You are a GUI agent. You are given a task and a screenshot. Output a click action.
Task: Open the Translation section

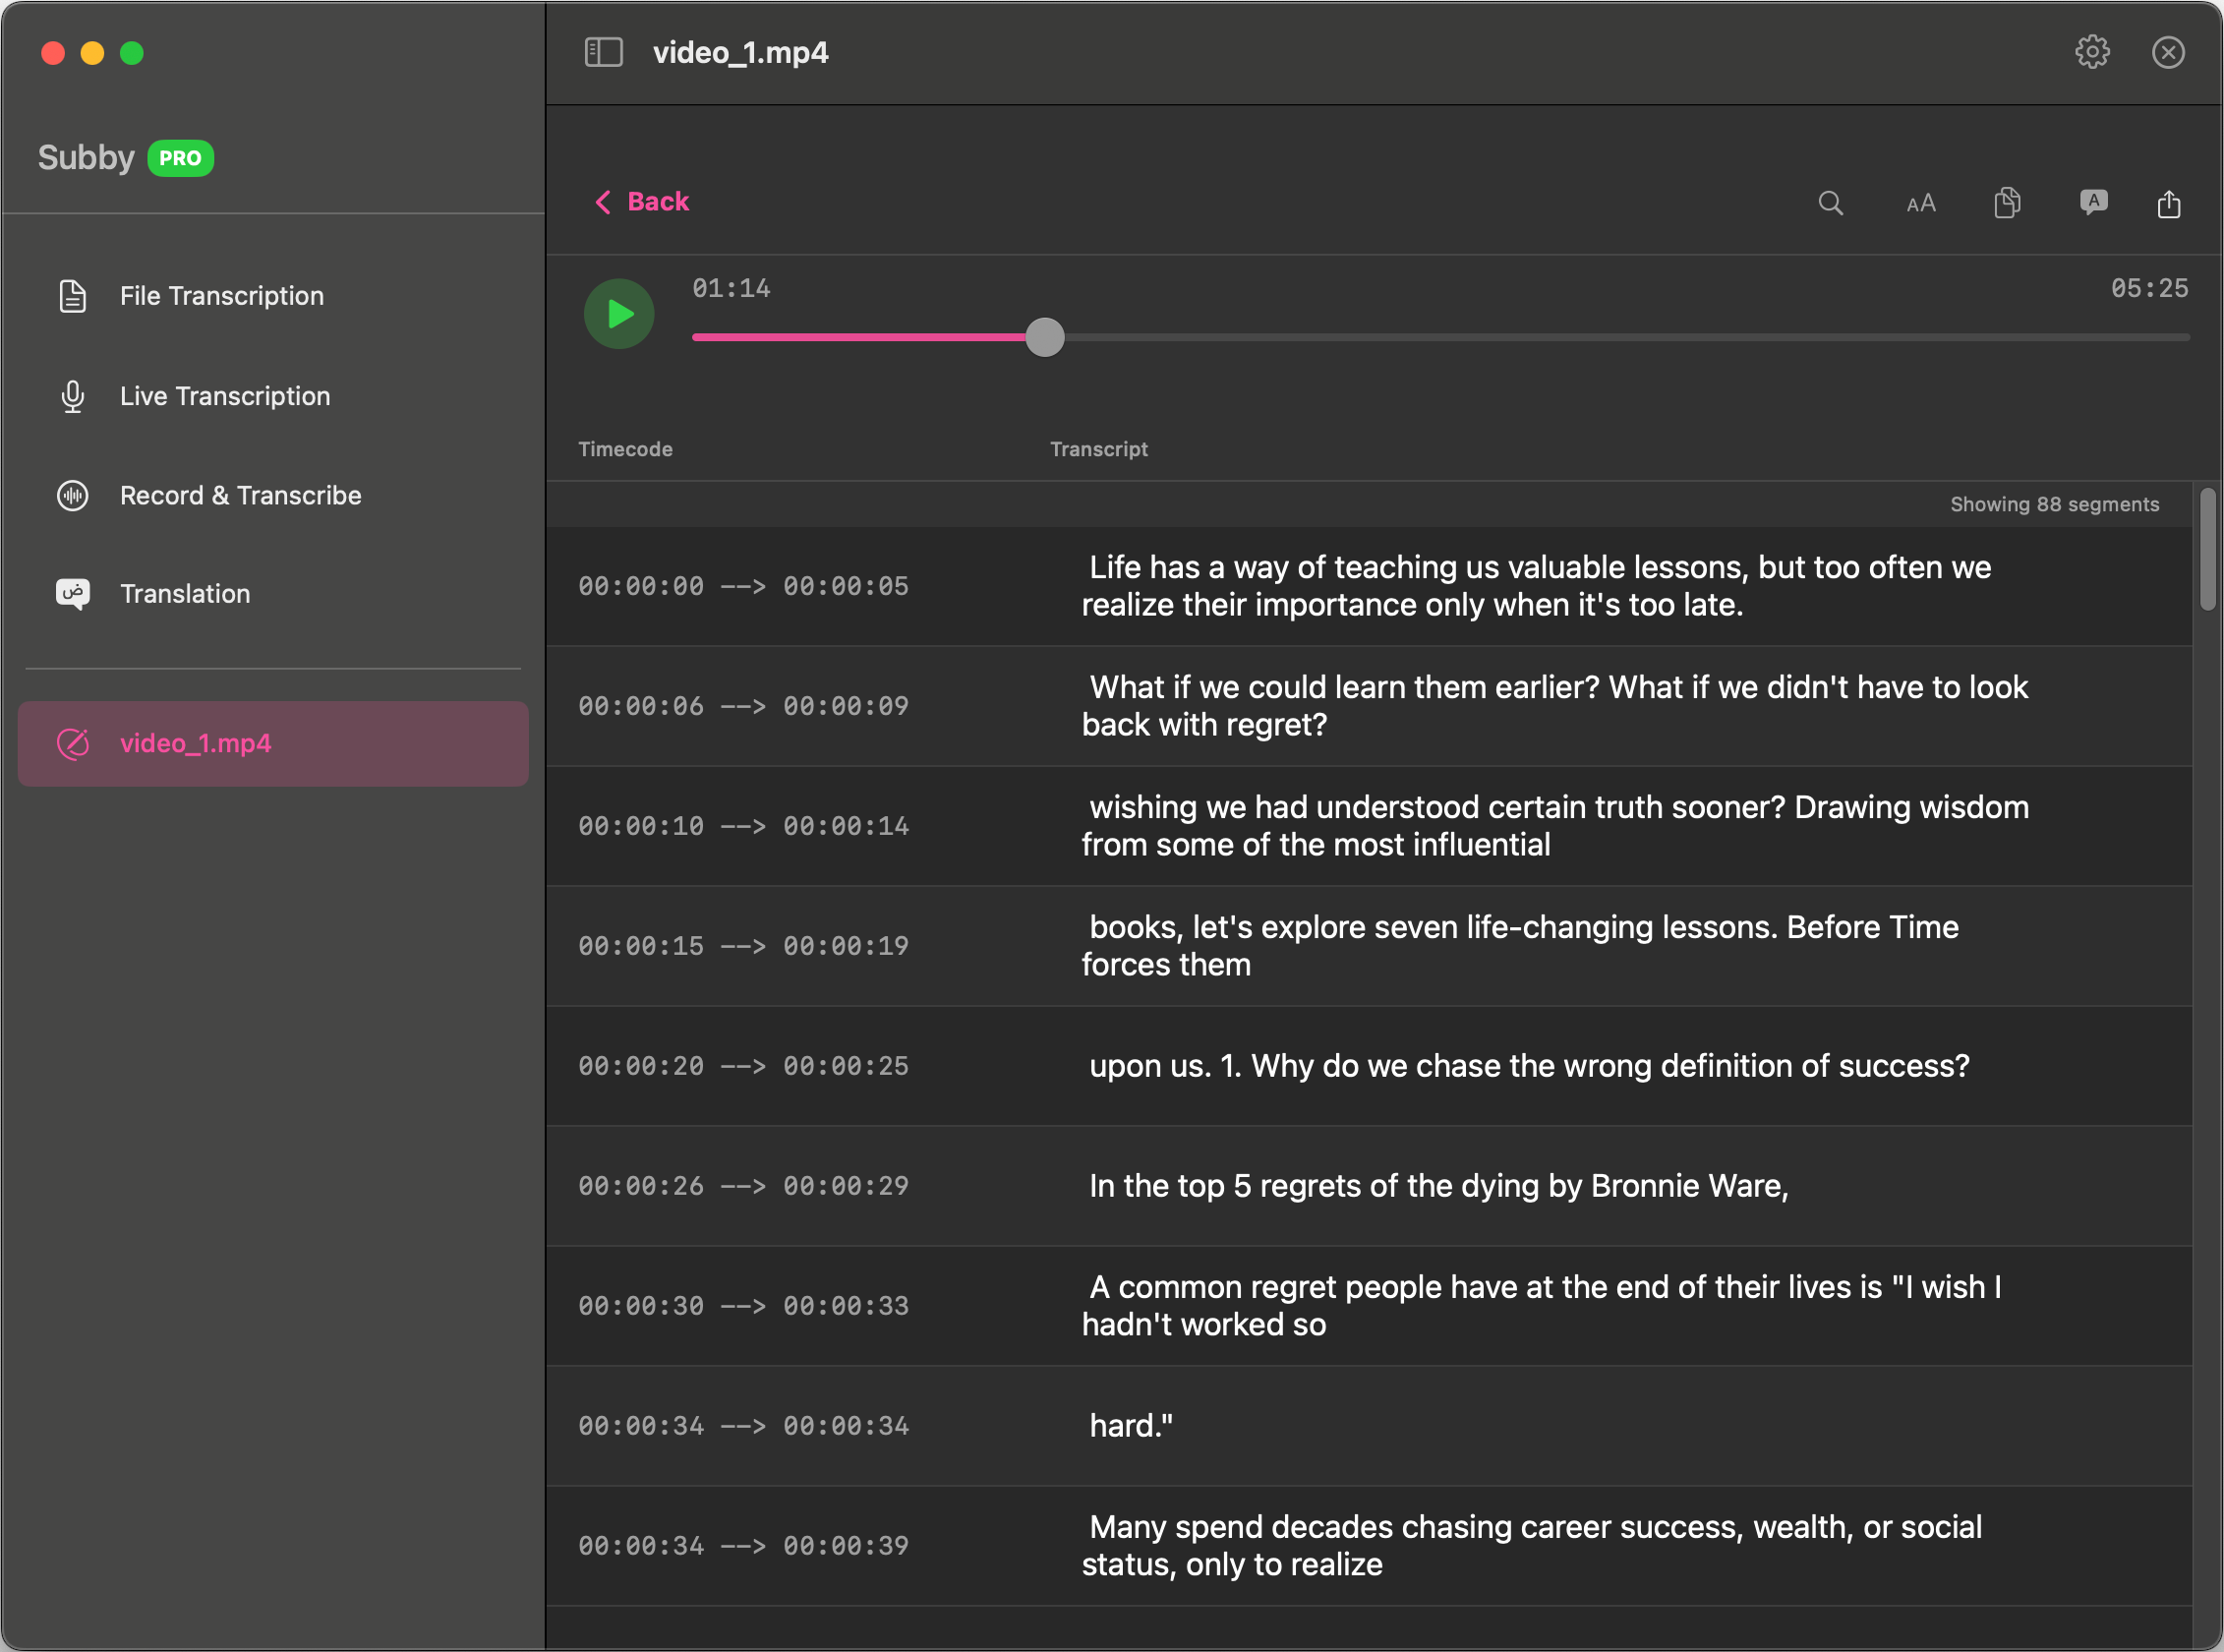pos(185,593)
